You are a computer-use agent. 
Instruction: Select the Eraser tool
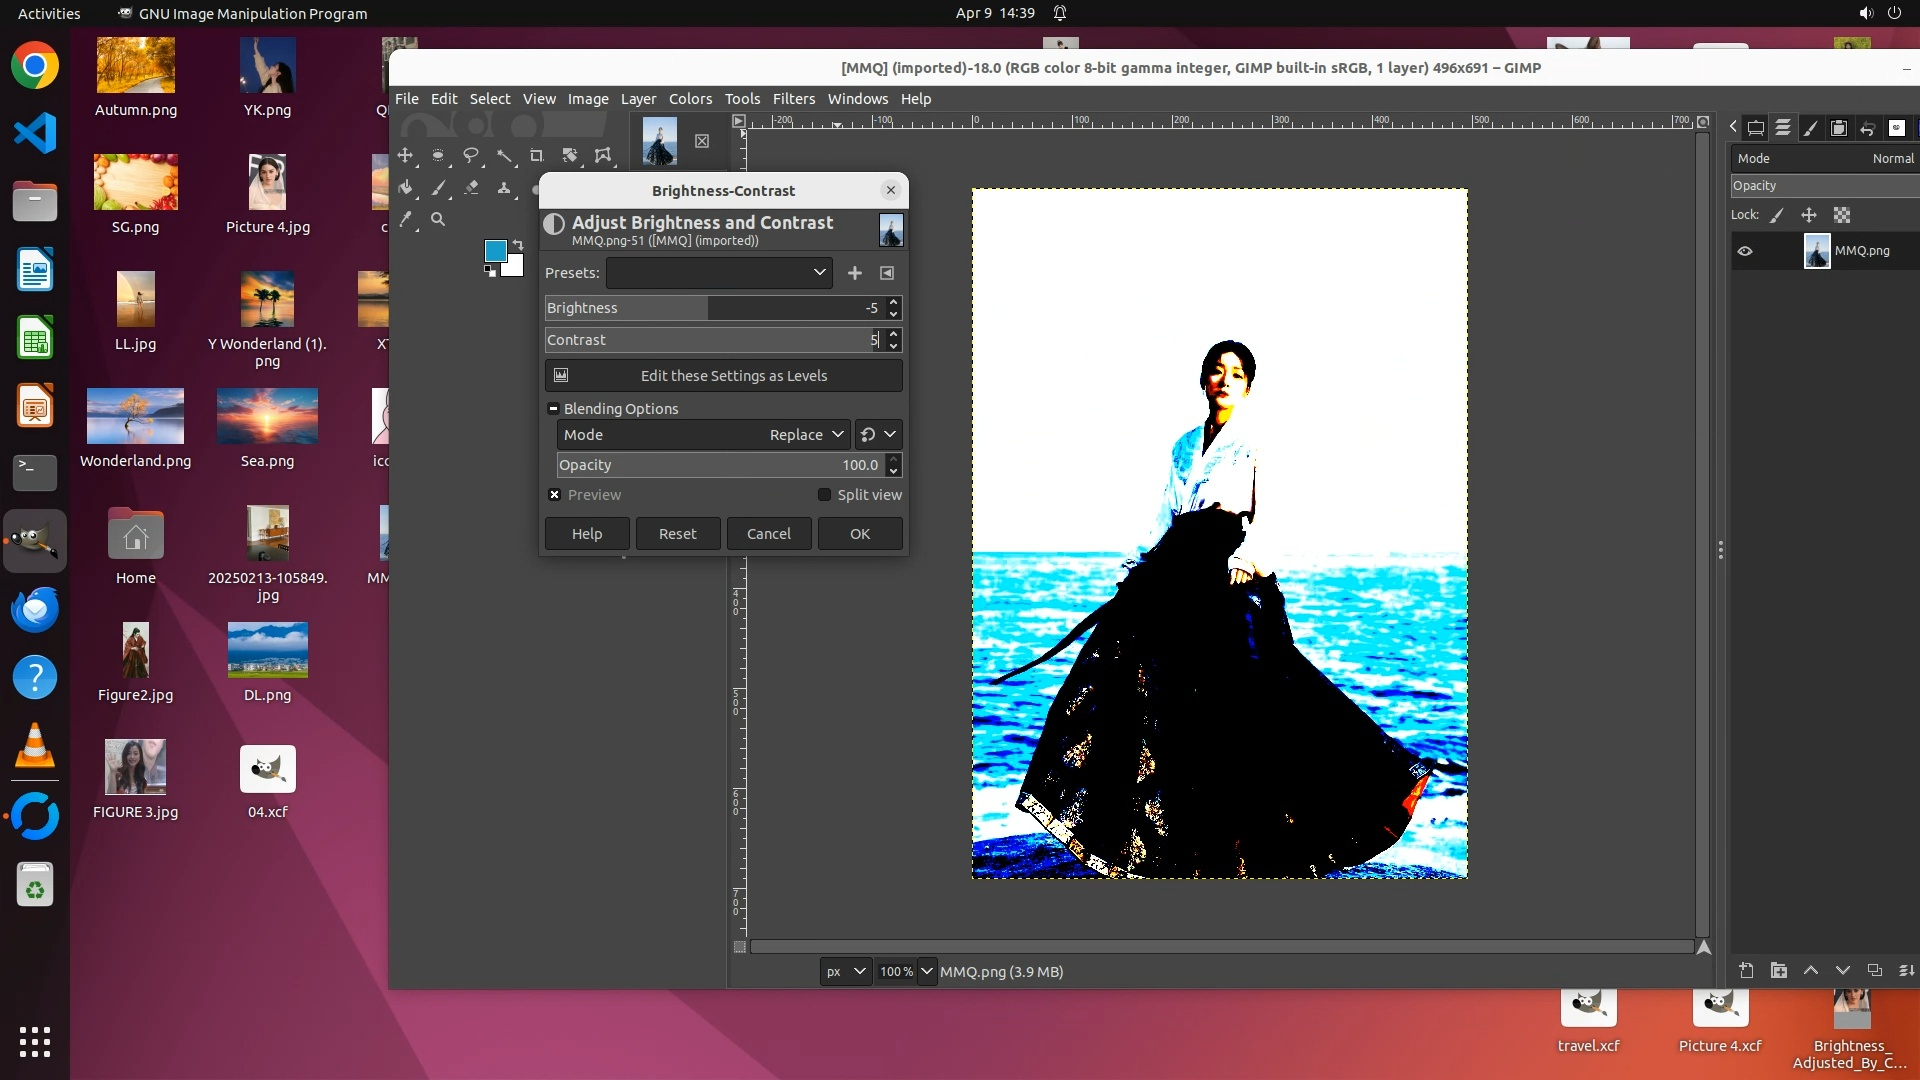coord(471,188)
